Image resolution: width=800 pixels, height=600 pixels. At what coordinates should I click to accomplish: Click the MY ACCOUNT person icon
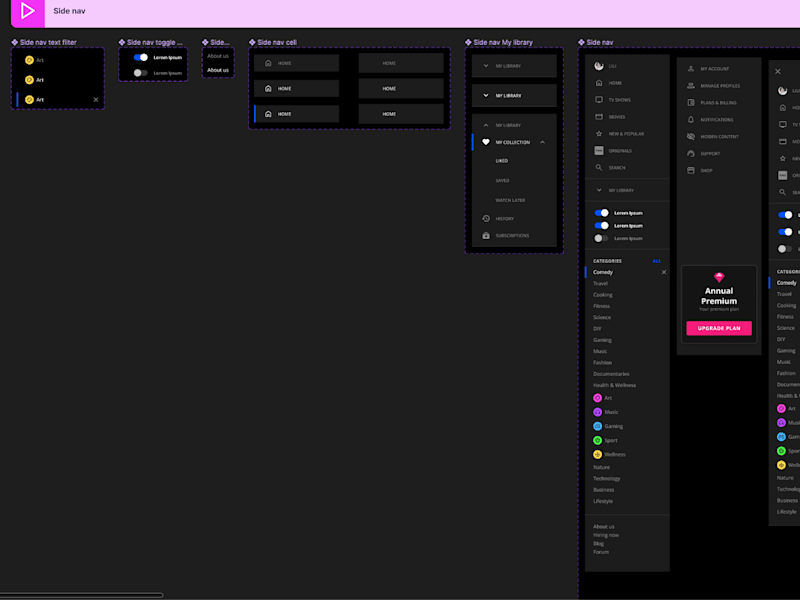pos(691,68)
